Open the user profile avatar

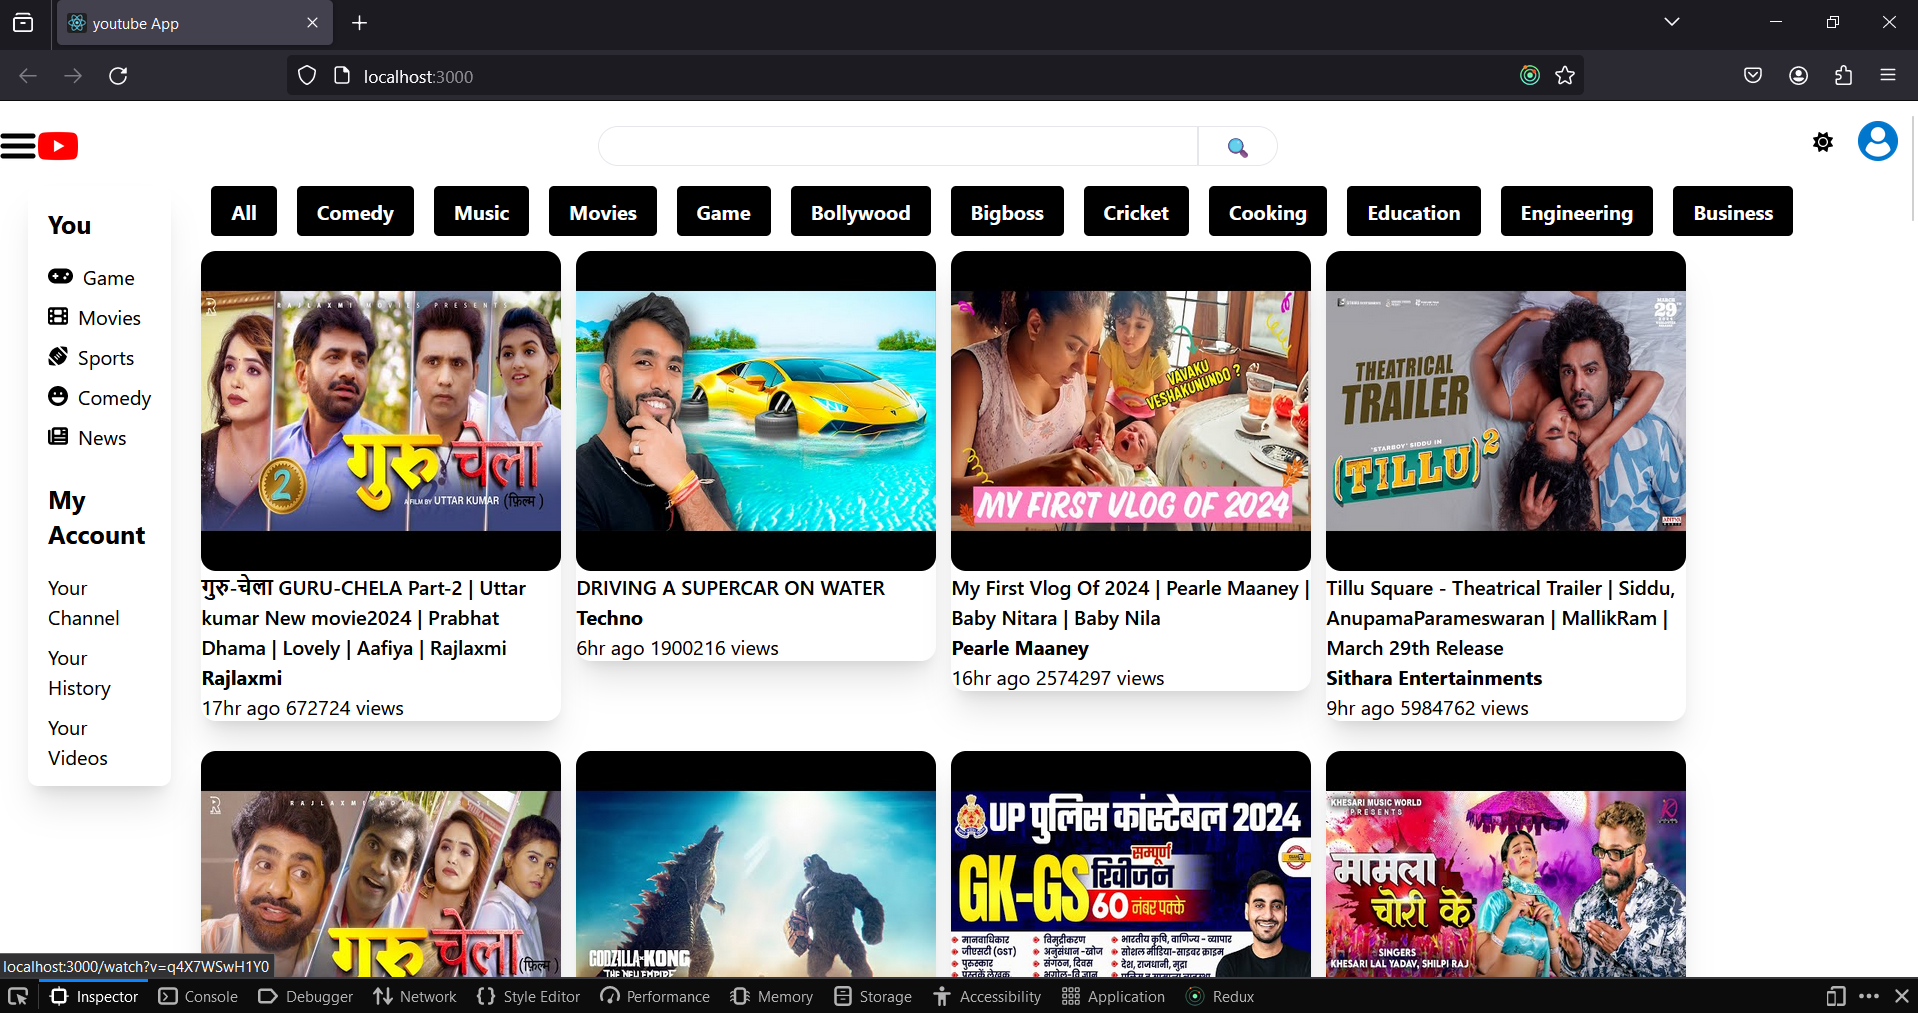coord(1877,142)
